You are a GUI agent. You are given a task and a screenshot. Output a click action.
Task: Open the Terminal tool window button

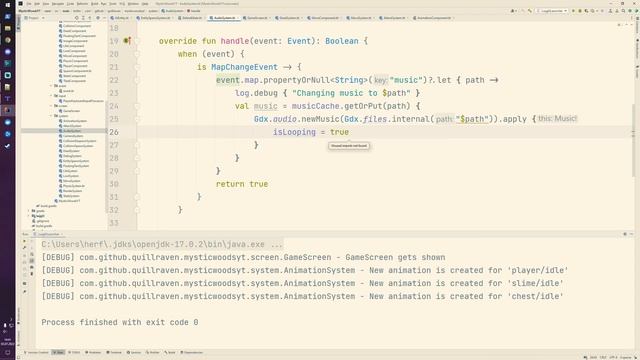coord(114,352)
